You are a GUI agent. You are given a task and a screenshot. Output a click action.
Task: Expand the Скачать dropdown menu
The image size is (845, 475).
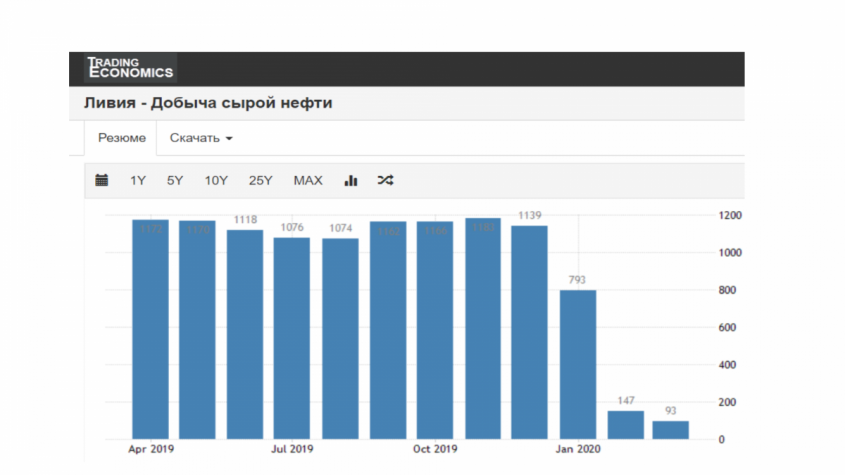tap(200, 138)
